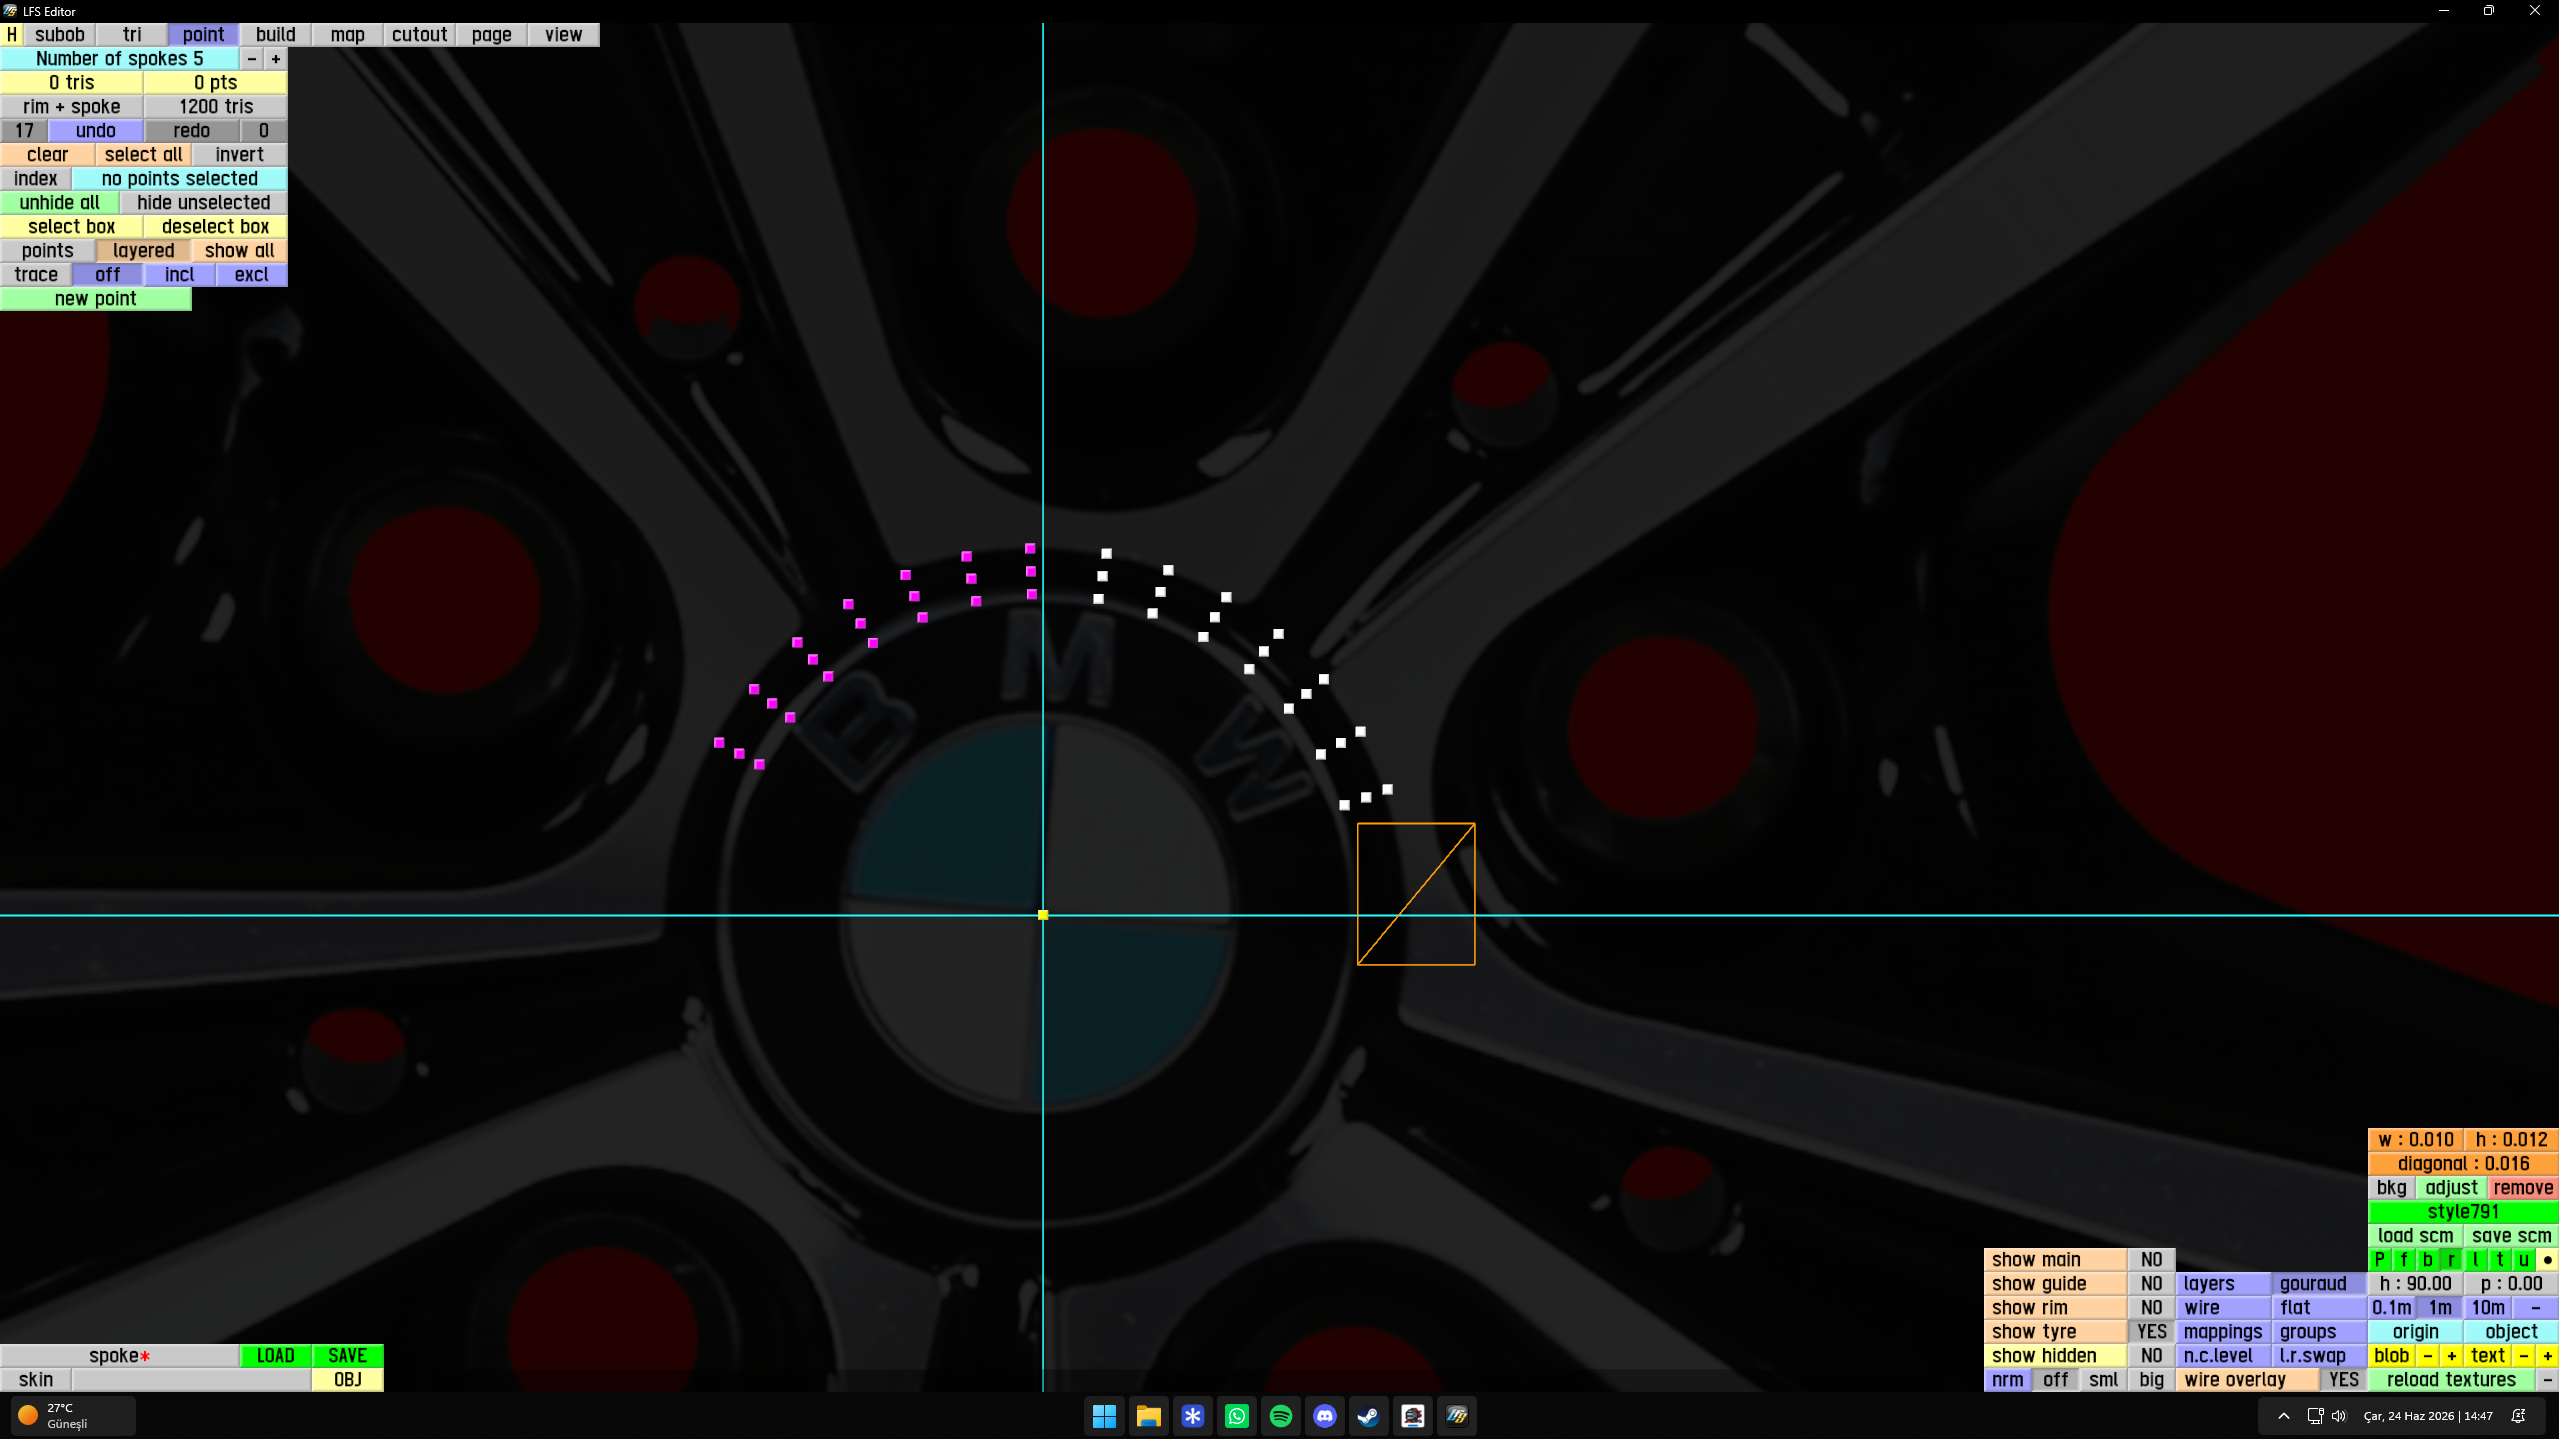Screen dimensions: 2559x1439
Task: Click the undo button
Action: 96,130
